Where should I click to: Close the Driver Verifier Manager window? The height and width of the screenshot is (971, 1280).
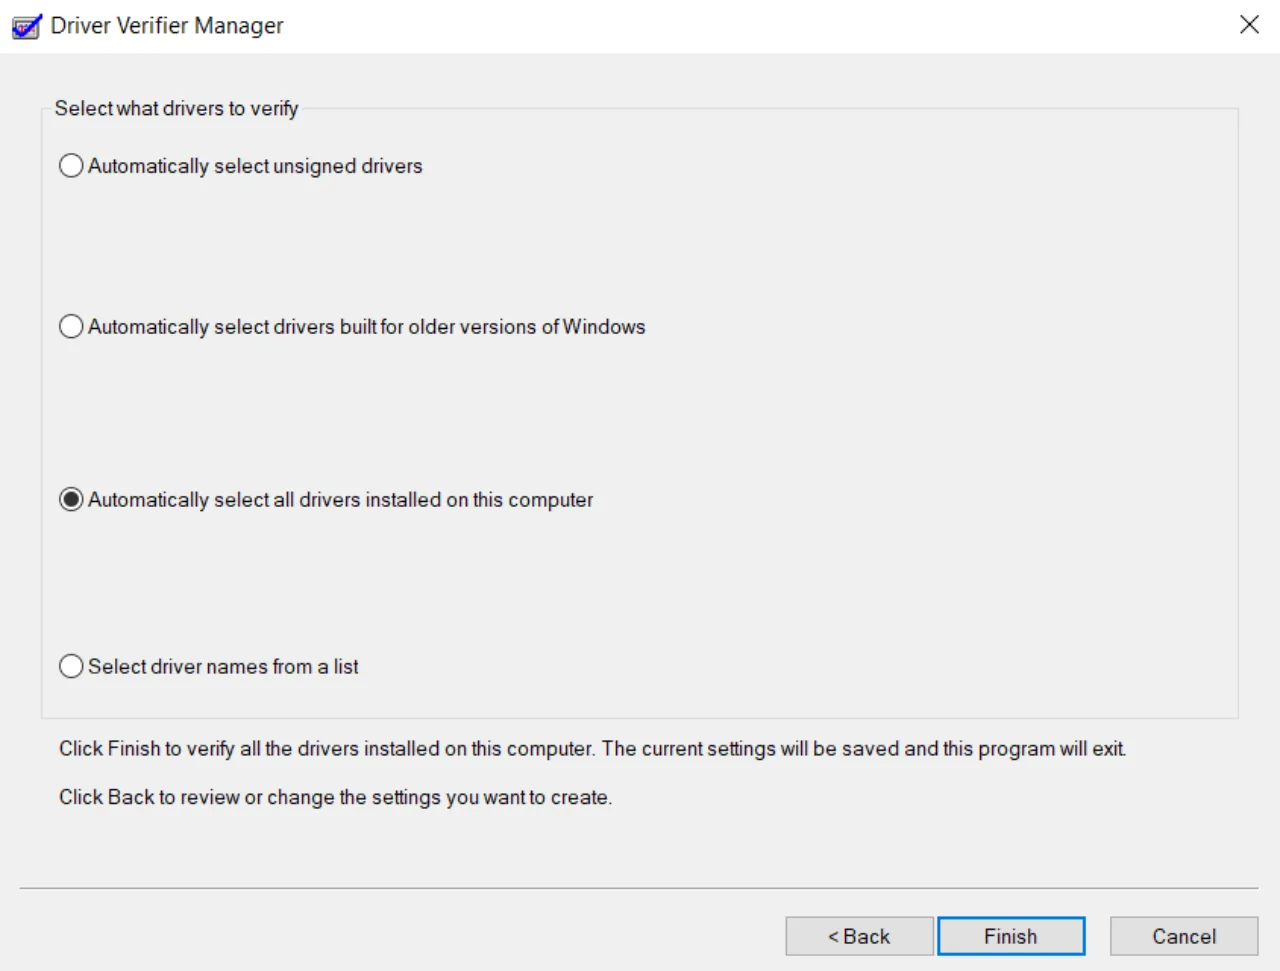click(1249, 24)
